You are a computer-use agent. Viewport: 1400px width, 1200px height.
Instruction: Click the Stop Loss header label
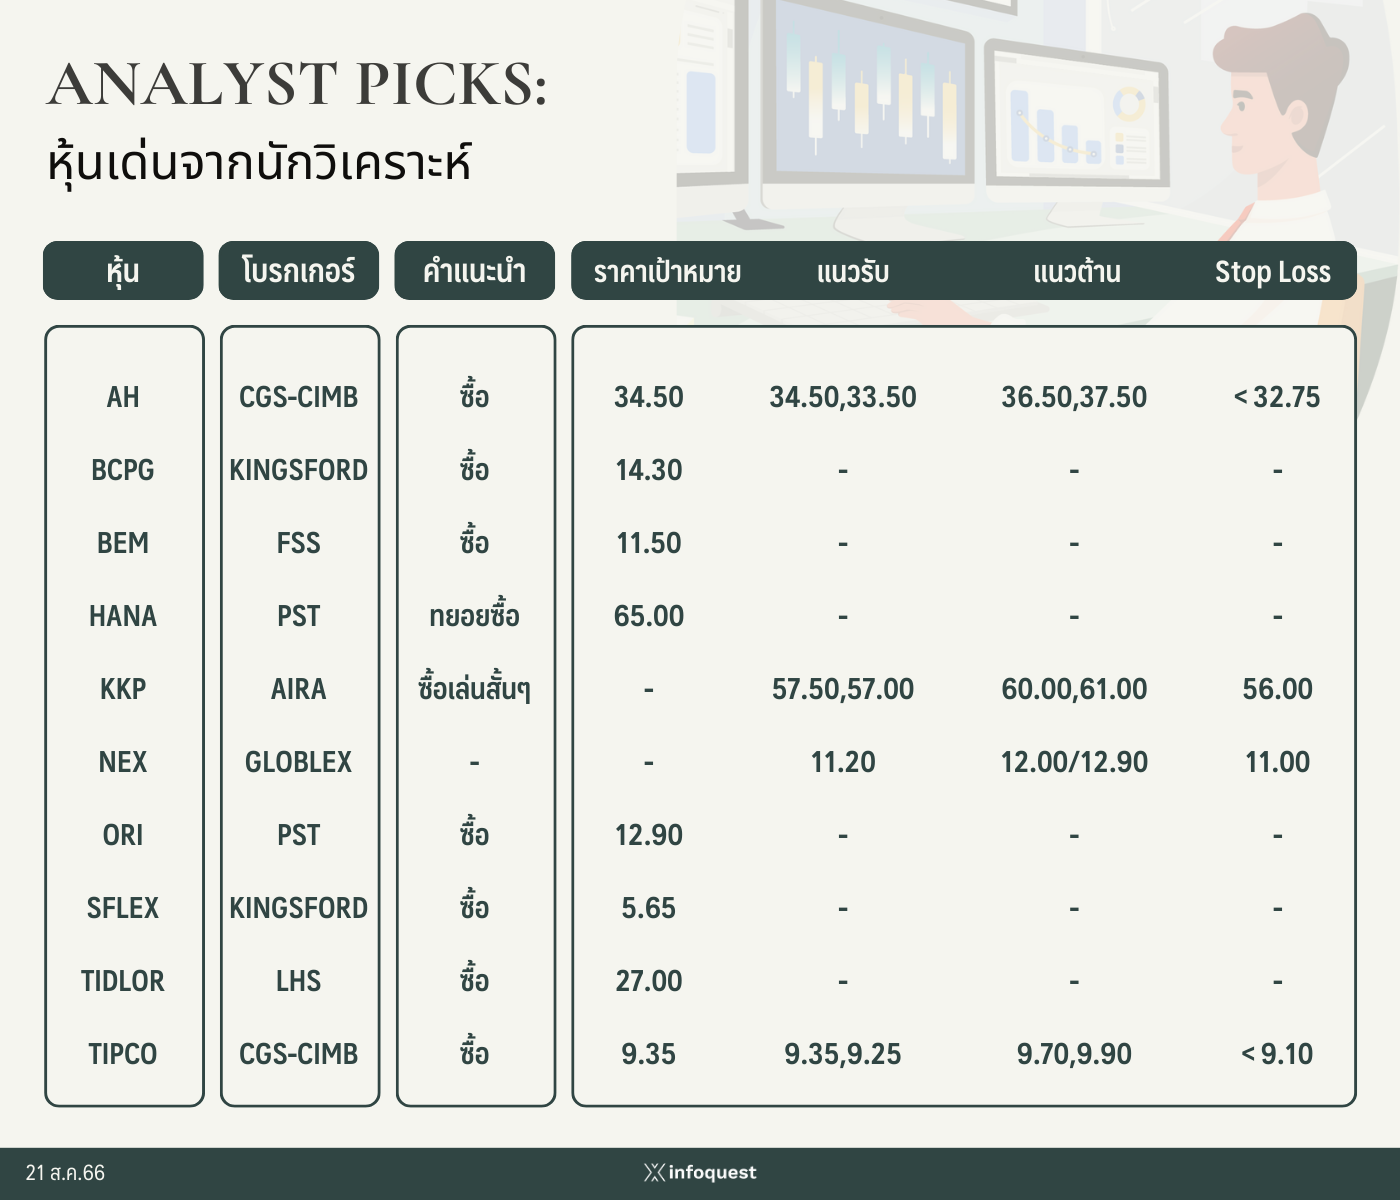(x=1273, y=272)
